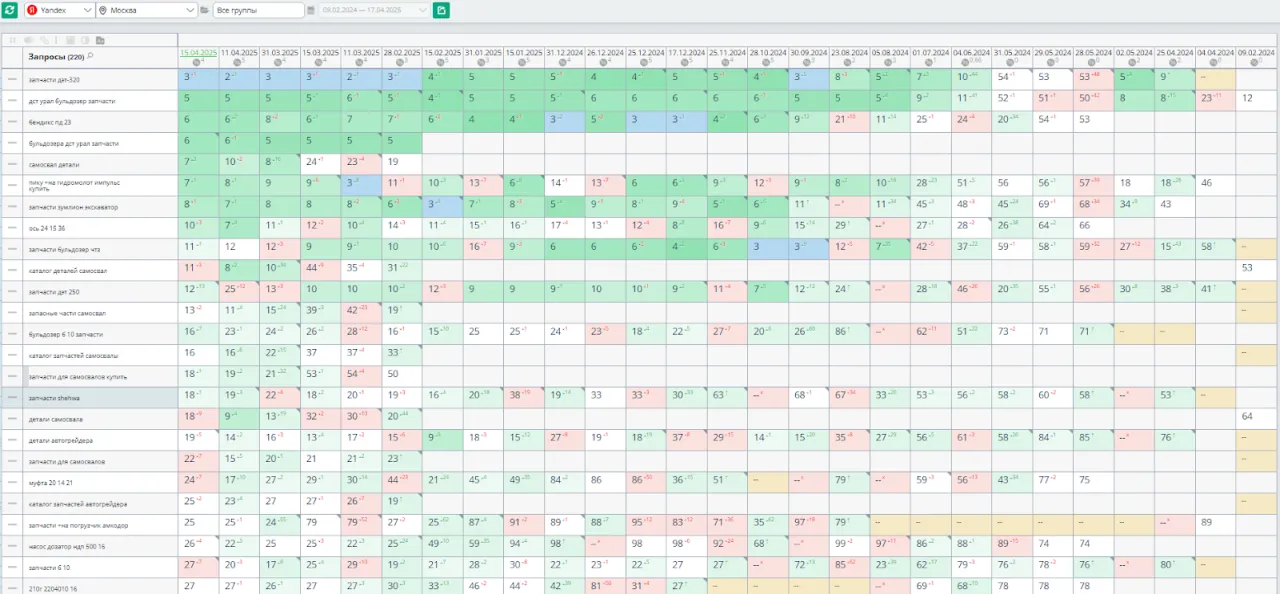Image resolution: width=1280 pixels, height=594 pixels.
Task: Click the indicator icon under 11.04.2025 date
Action: tap(239, 62)
